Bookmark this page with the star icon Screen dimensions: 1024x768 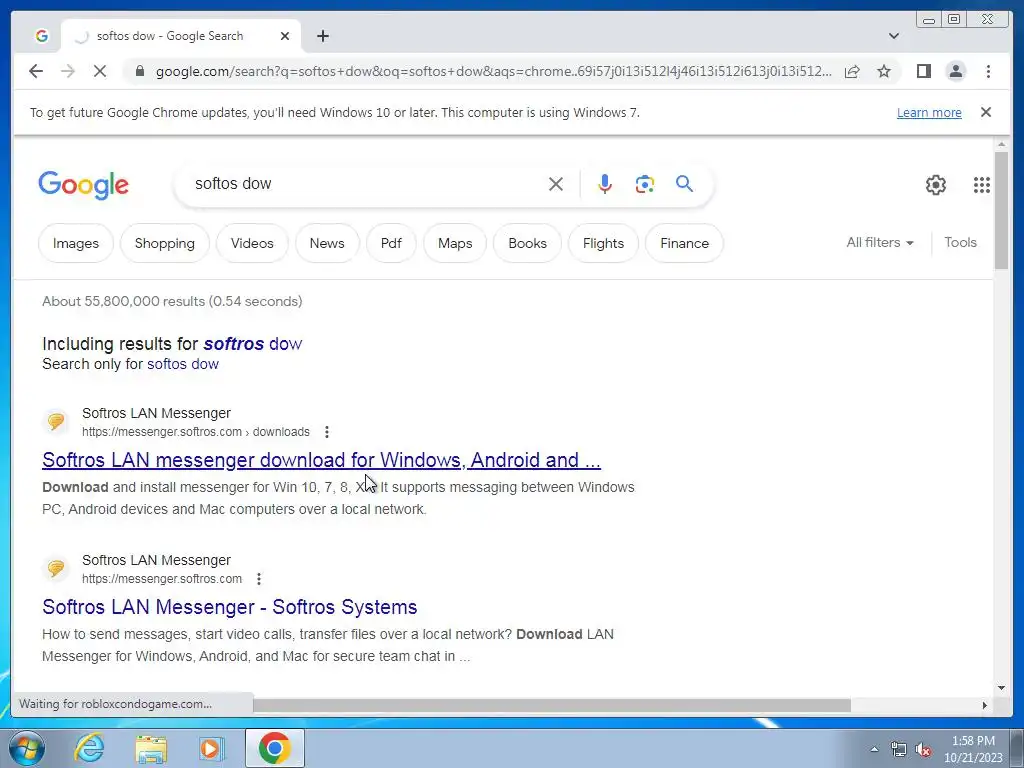(x=884, y=71)
